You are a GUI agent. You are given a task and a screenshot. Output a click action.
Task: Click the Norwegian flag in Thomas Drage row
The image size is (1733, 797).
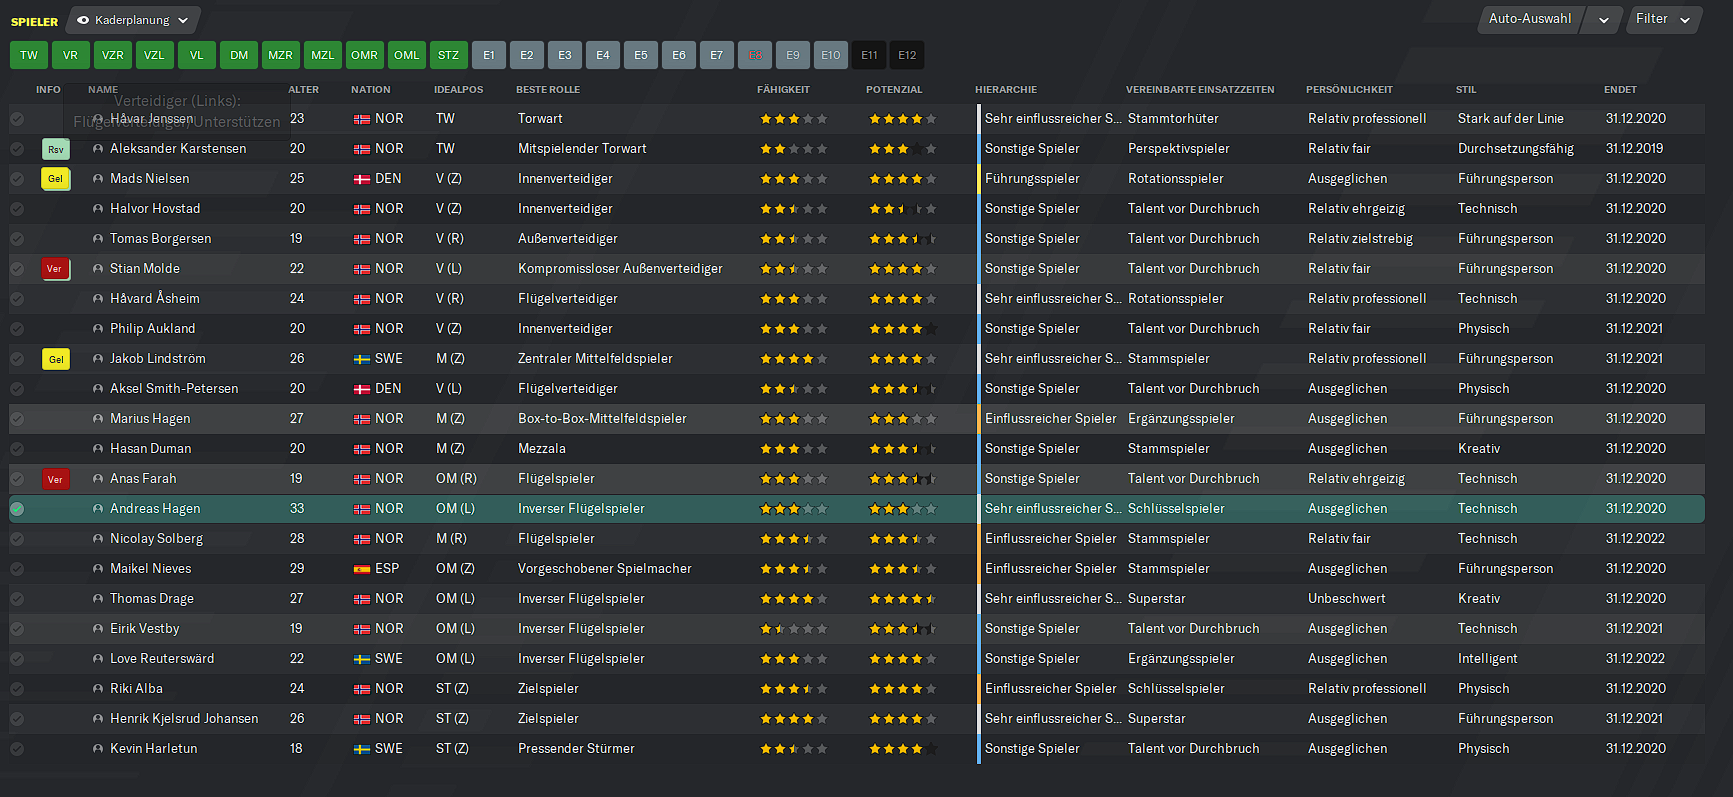point(362,599)
